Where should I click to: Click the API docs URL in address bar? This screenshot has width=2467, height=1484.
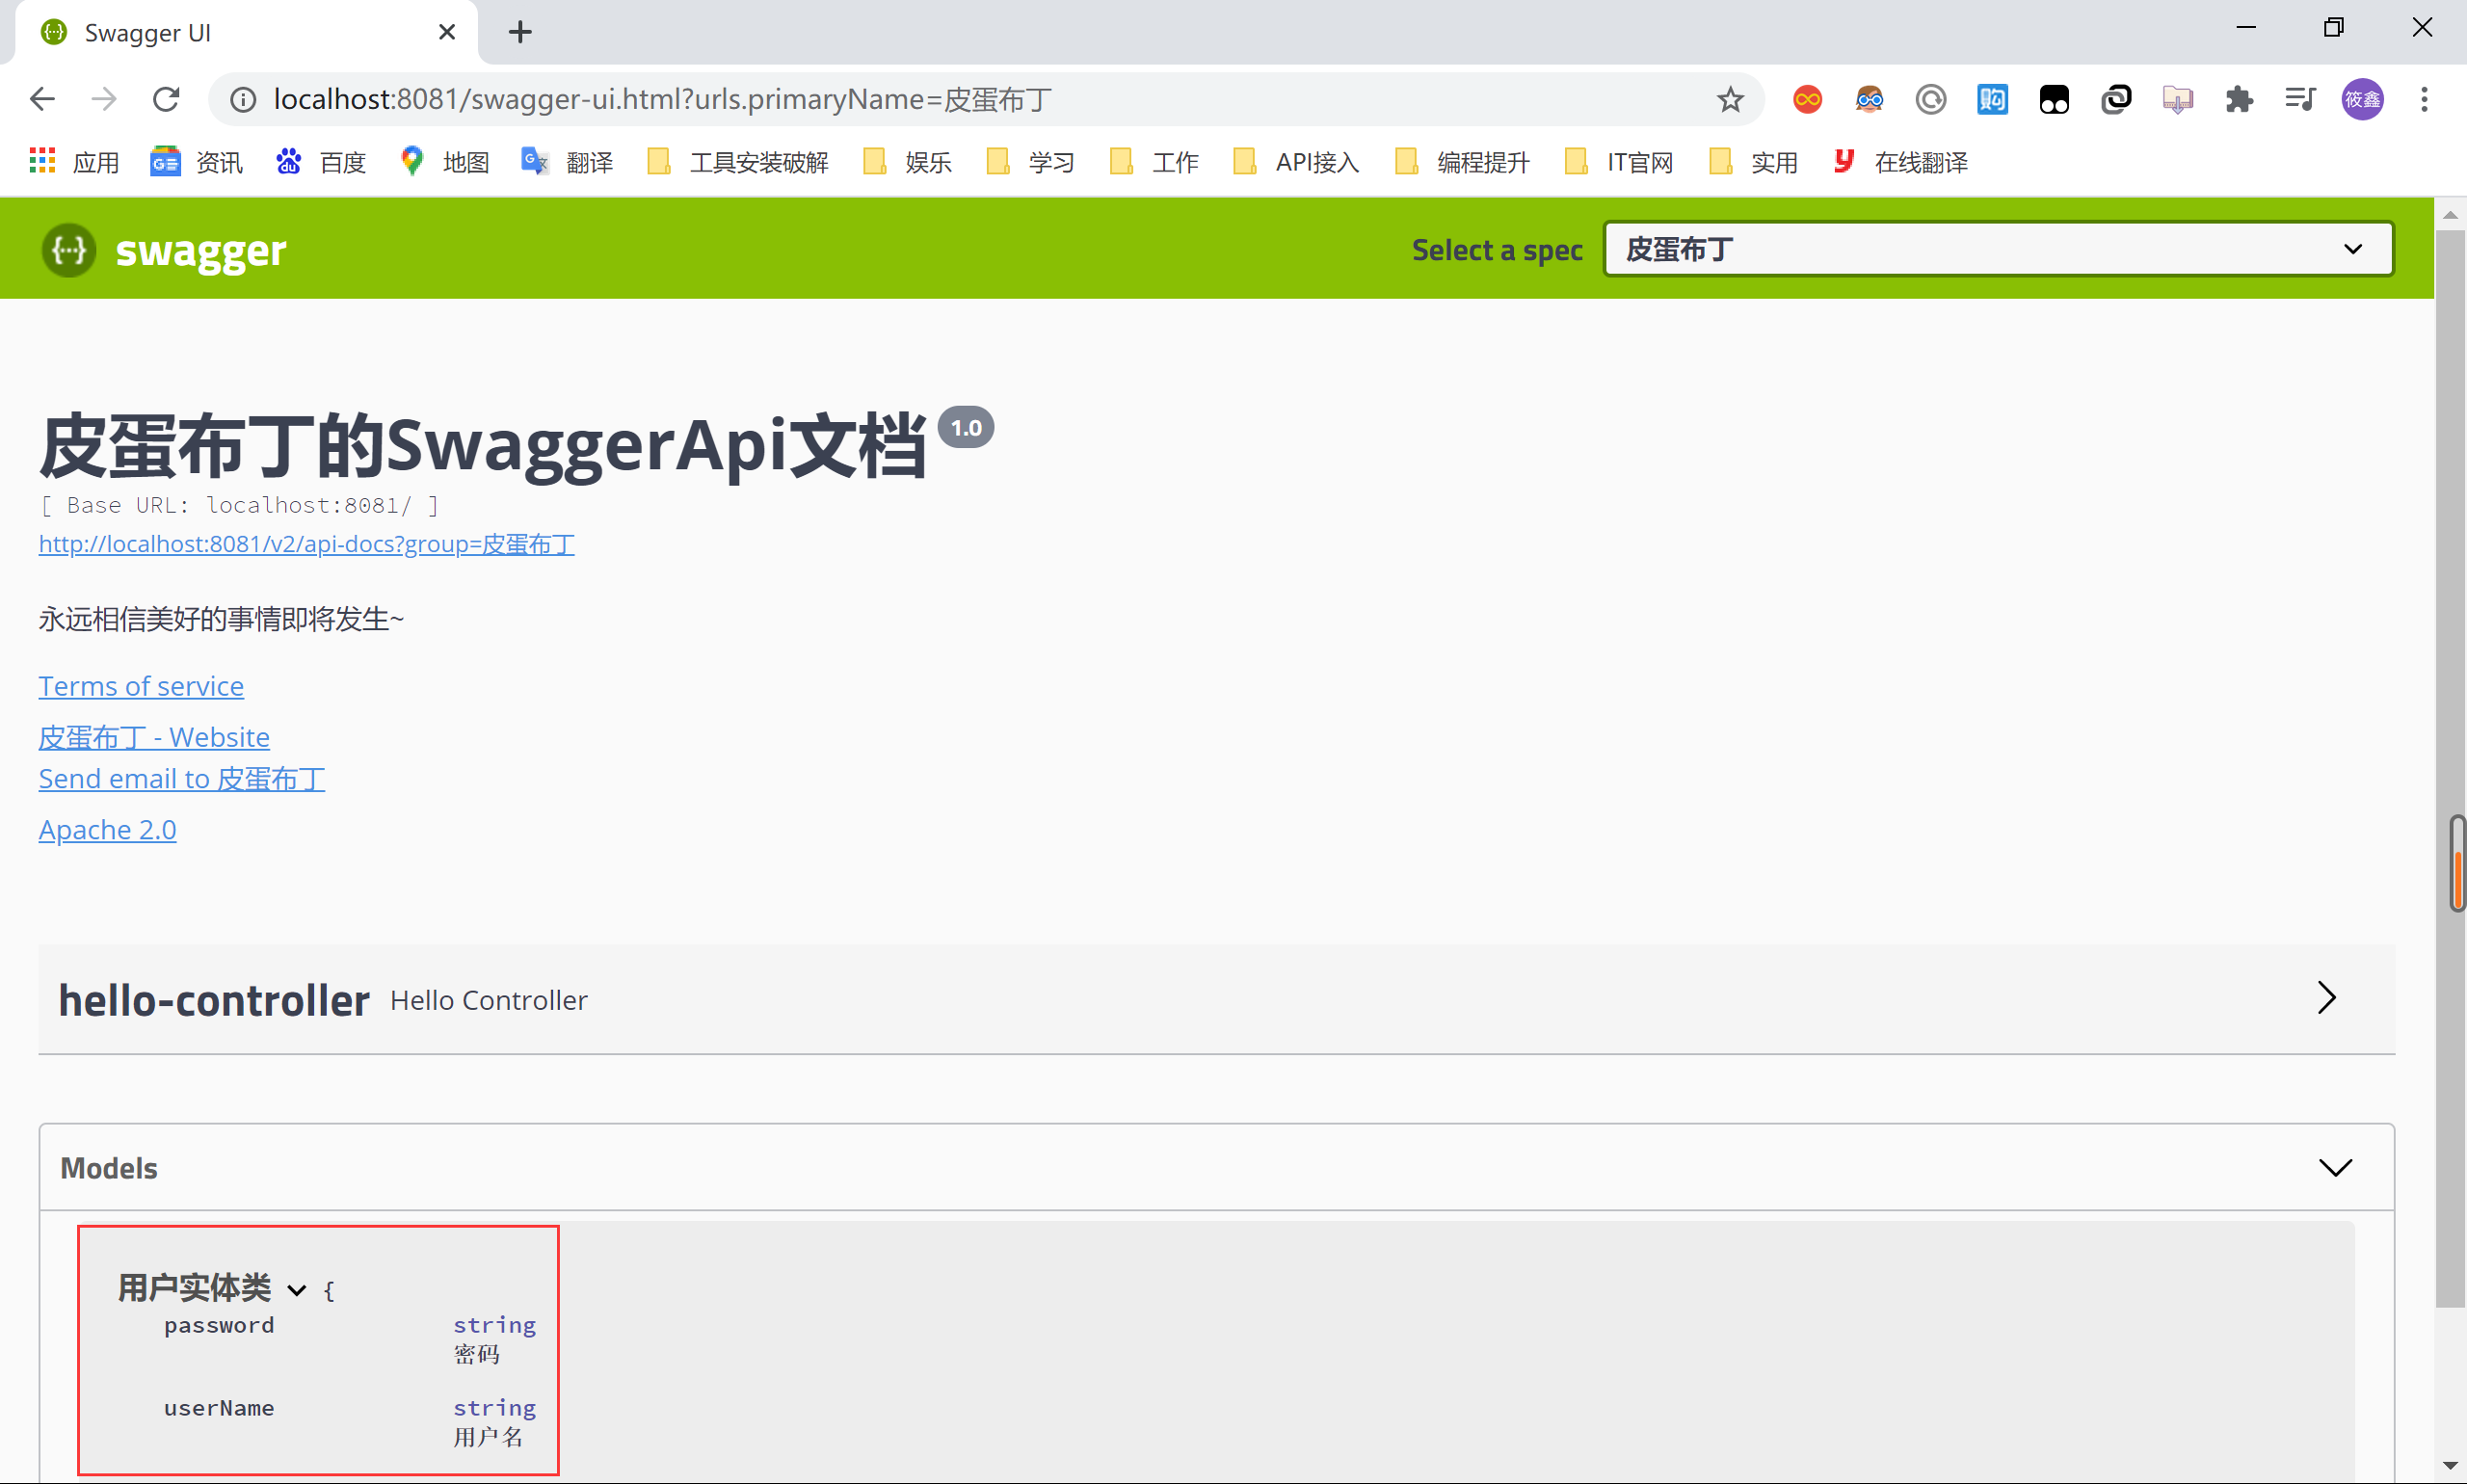(x=305, y=543)
